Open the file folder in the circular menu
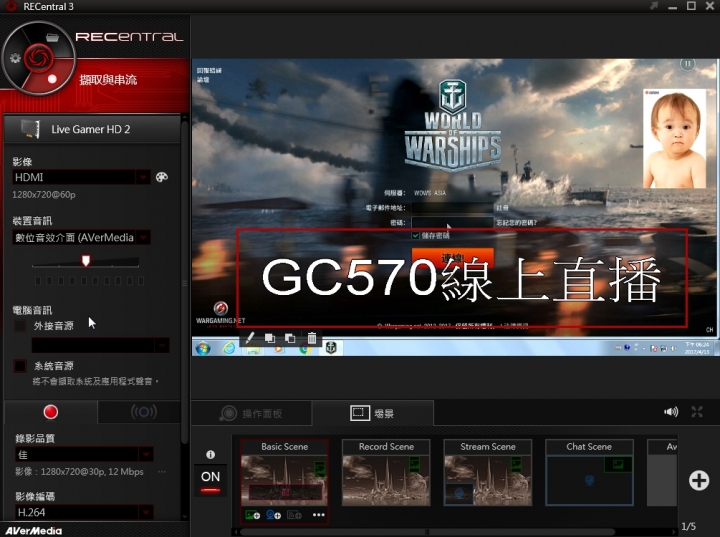 point(52,37)
